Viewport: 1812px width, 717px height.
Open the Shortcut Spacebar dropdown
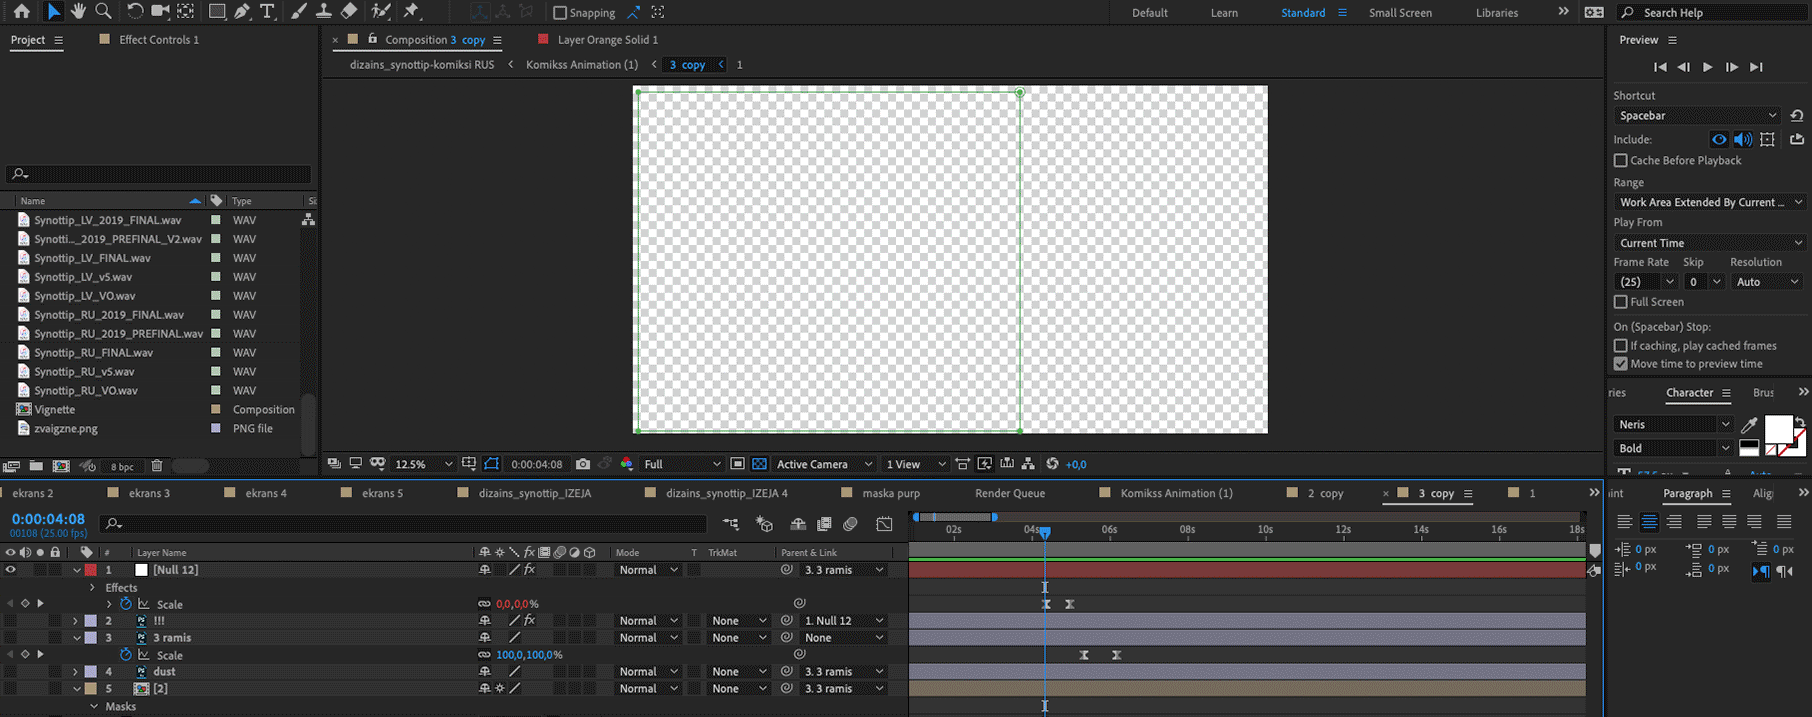pyautogui.click(x=1697, y=116)
